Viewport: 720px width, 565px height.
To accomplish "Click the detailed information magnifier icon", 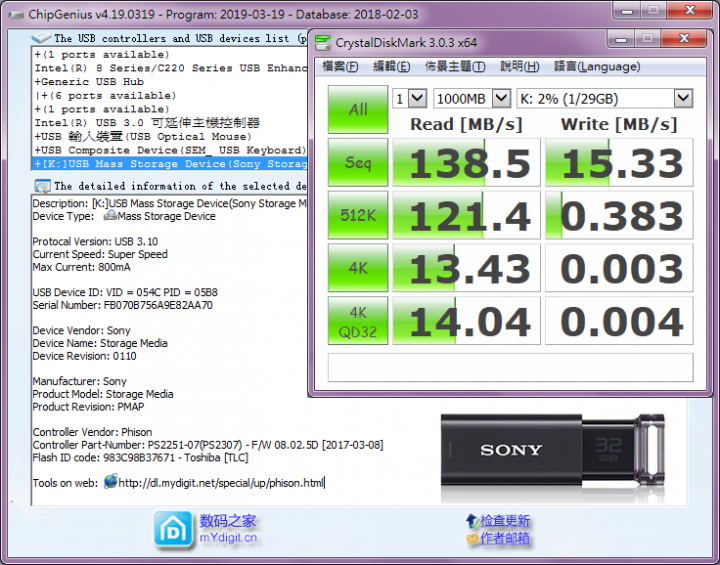I will (42, 186).
